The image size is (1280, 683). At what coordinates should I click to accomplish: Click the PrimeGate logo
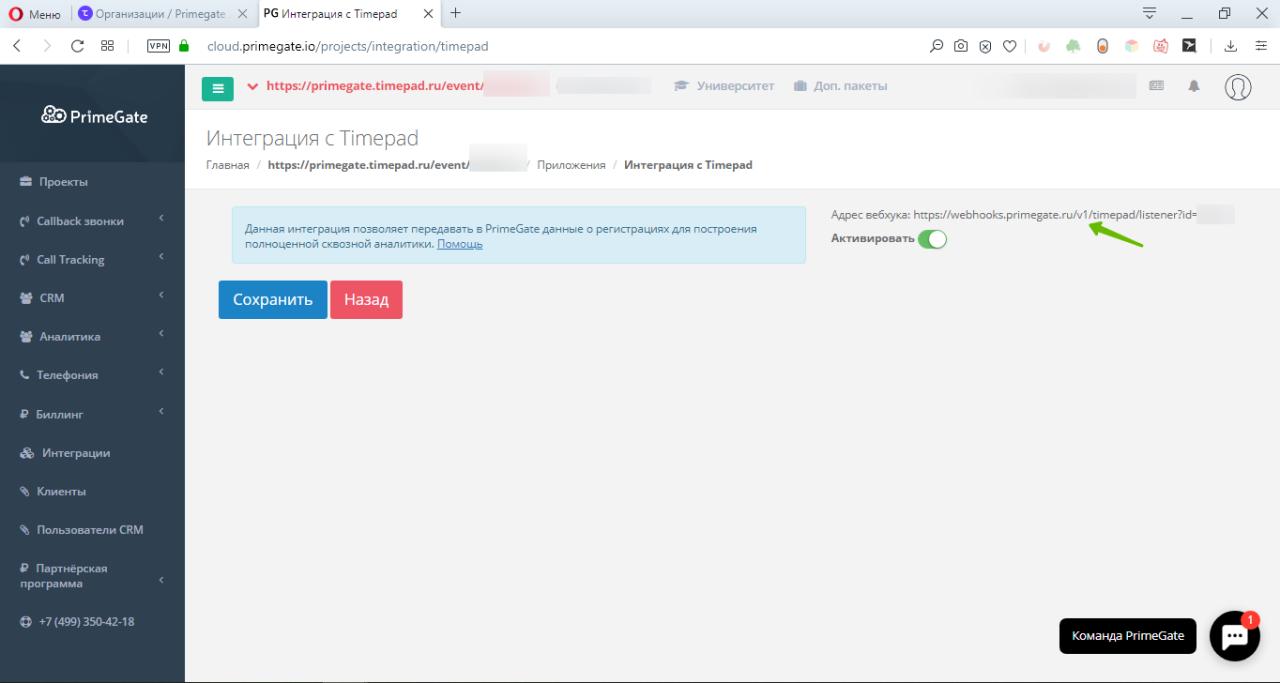[94, 115]
